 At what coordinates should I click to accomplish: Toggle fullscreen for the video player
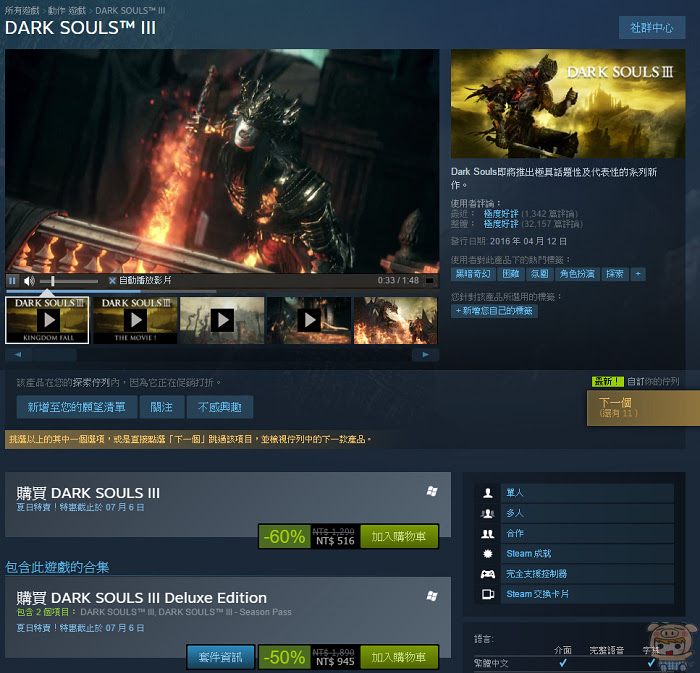pyautogui.click(x=429, y=281)
